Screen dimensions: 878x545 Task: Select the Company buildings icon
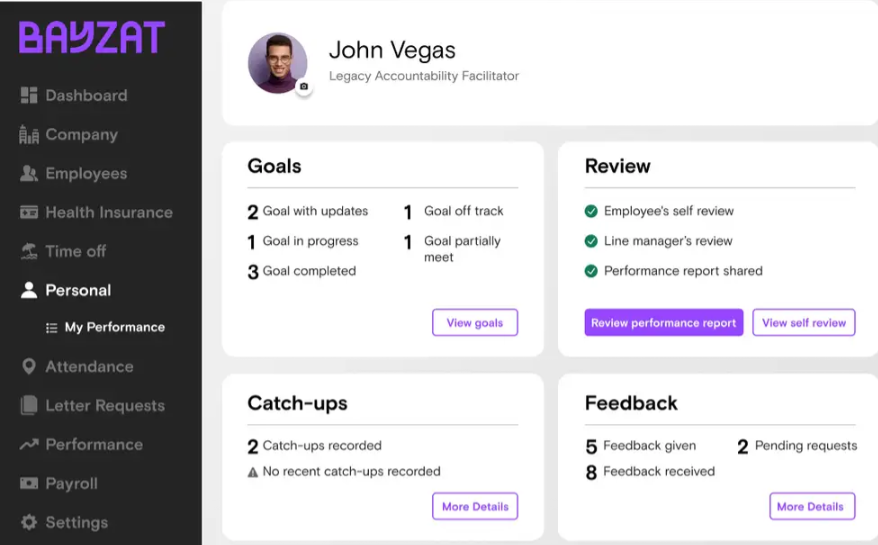[x=29, y=134]
